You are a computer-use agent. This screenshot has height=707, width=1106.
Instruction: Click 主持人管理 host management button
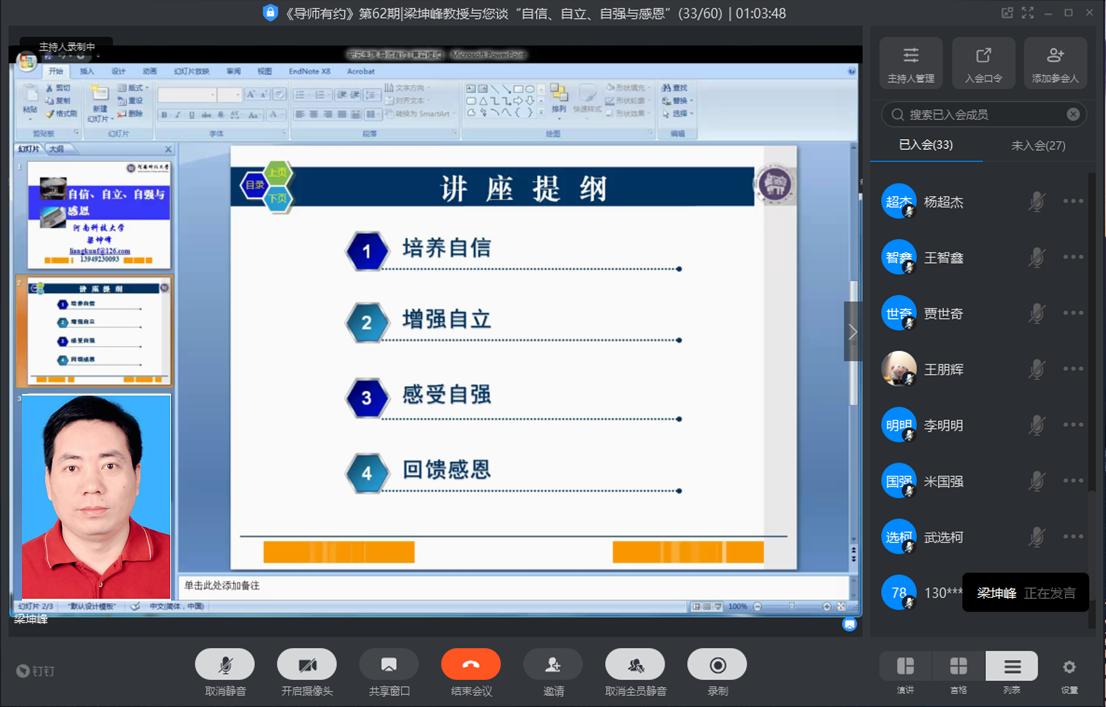coord(911,63)
